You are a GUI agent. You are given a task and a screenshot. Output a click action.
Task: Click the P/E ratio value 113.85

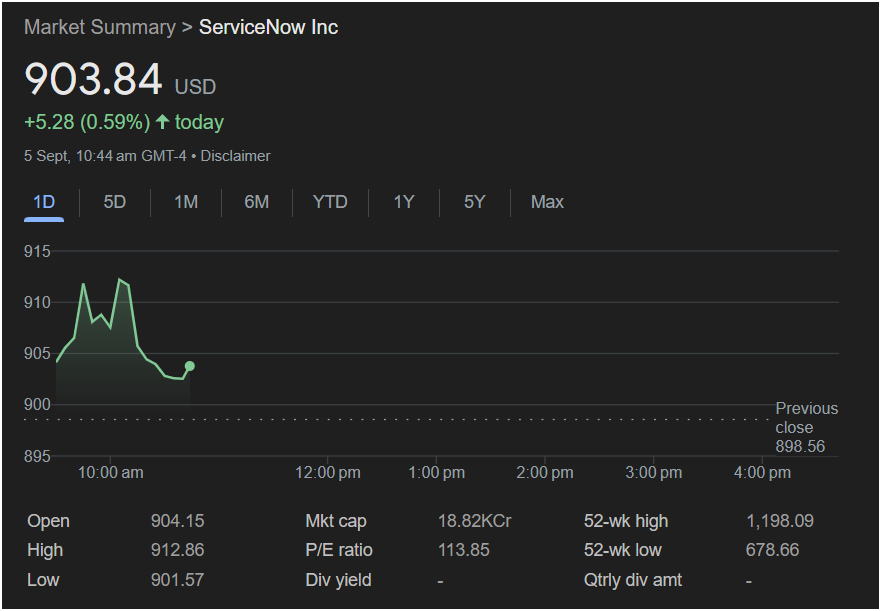[x=464, y=550]
